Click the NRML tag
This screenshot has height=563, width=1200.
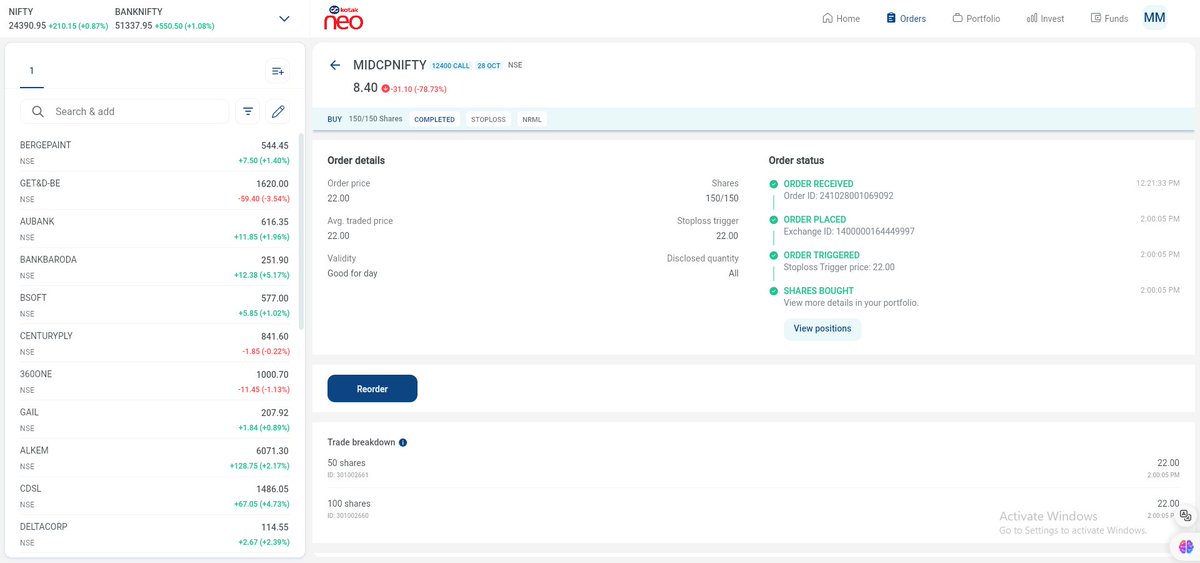pyautogui.click(x=532, y=119)
